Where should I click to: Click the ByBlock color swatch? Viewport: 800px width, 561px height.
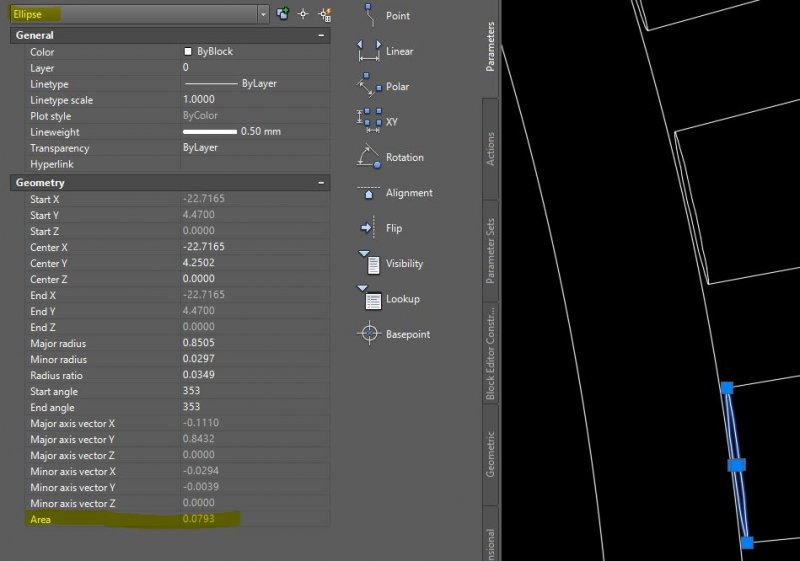pos(187,52)
